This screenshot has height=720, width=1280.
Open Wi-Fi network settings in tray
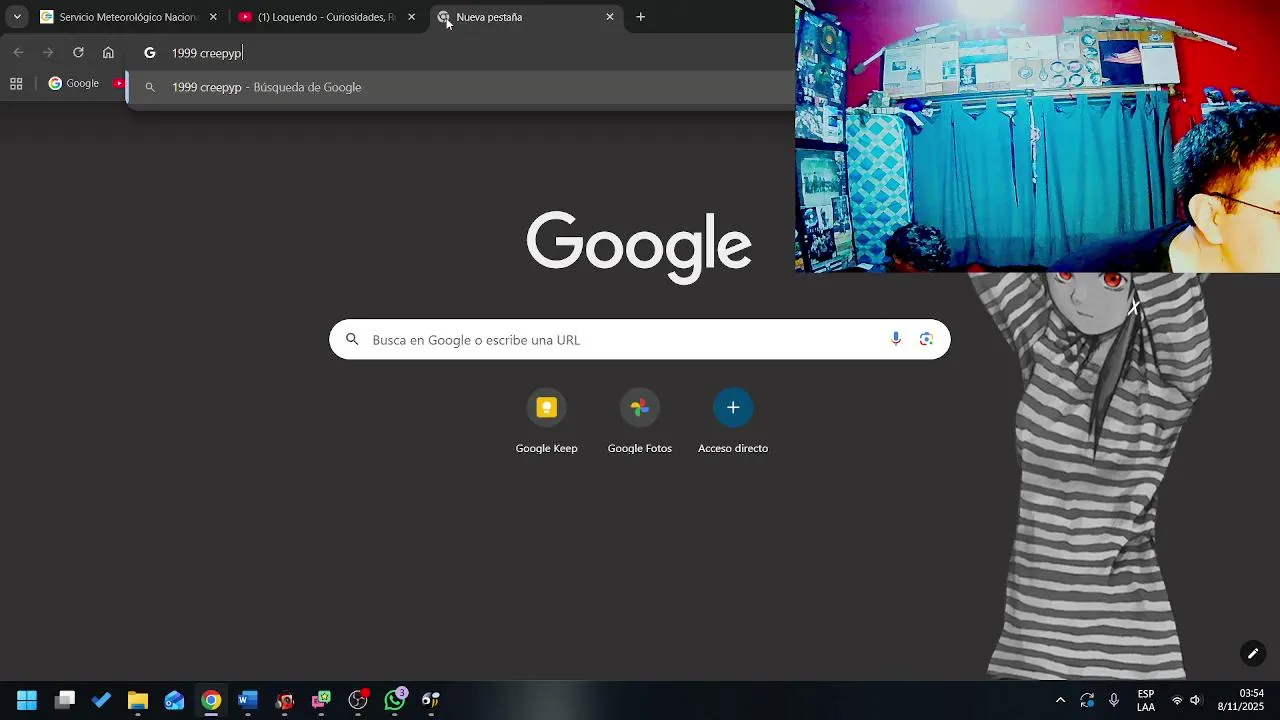coord(1177,700)
